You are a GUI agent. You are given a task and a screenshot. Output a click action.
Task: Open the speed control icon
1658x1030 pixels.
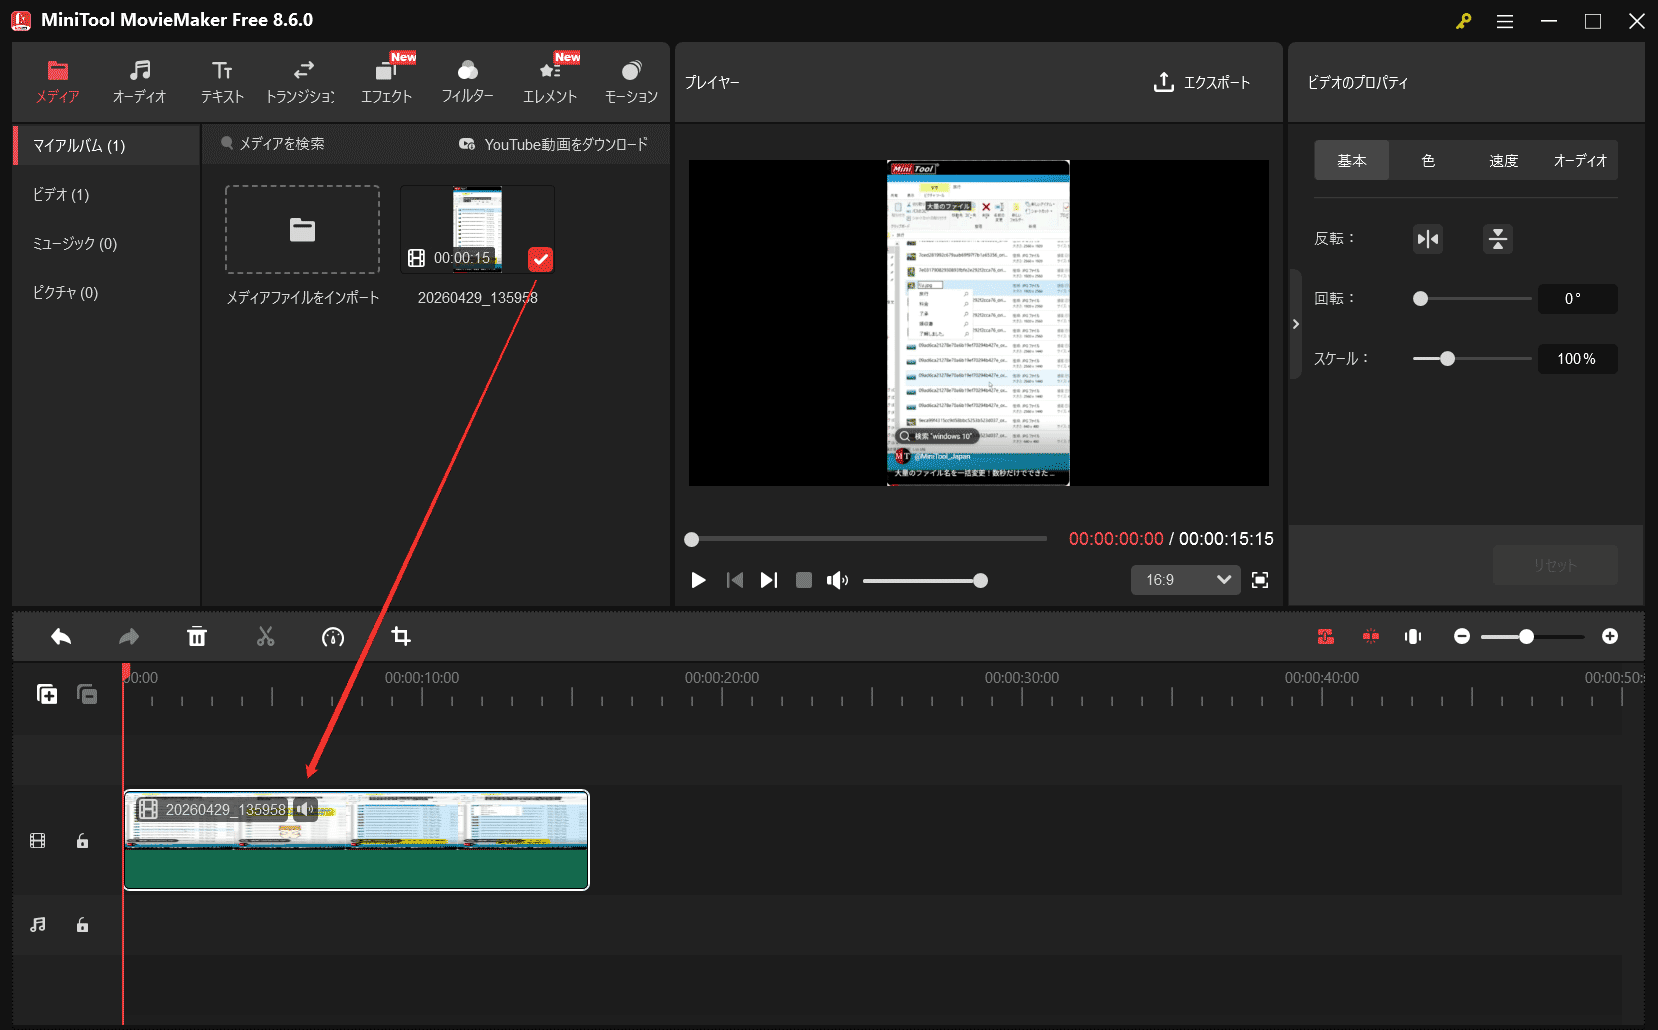(333, 637)
